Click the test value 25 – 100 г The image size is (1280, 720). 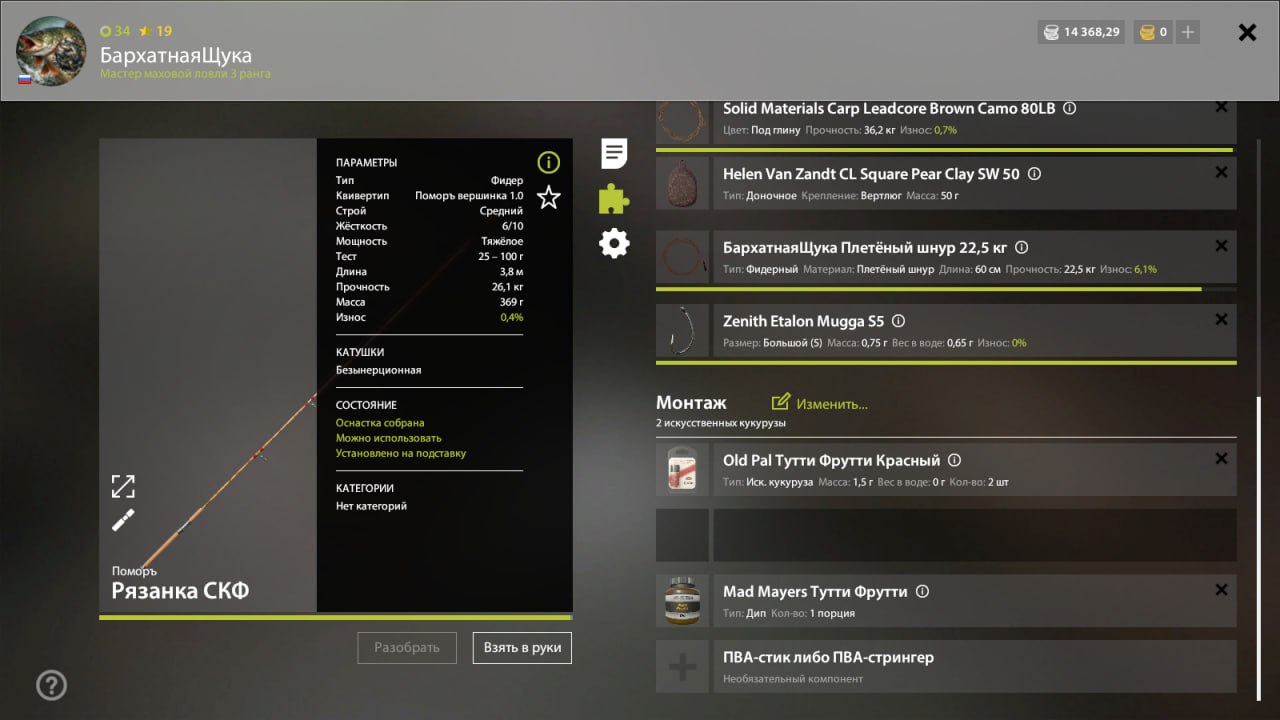tap(500, 257)
